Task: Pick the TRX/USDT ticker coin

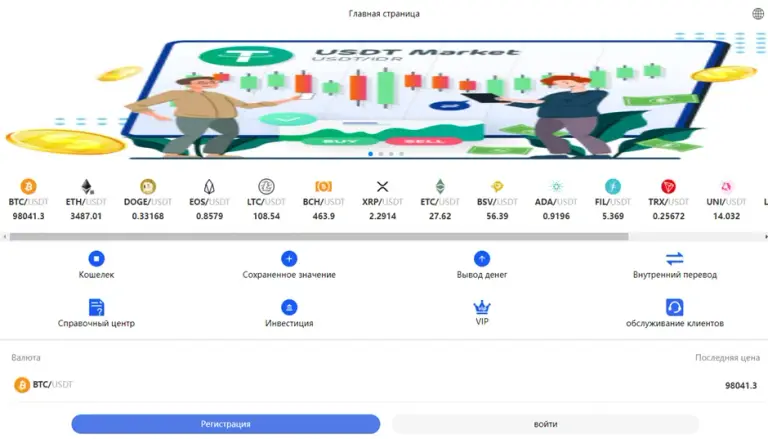Action: (x=669, y=186)
